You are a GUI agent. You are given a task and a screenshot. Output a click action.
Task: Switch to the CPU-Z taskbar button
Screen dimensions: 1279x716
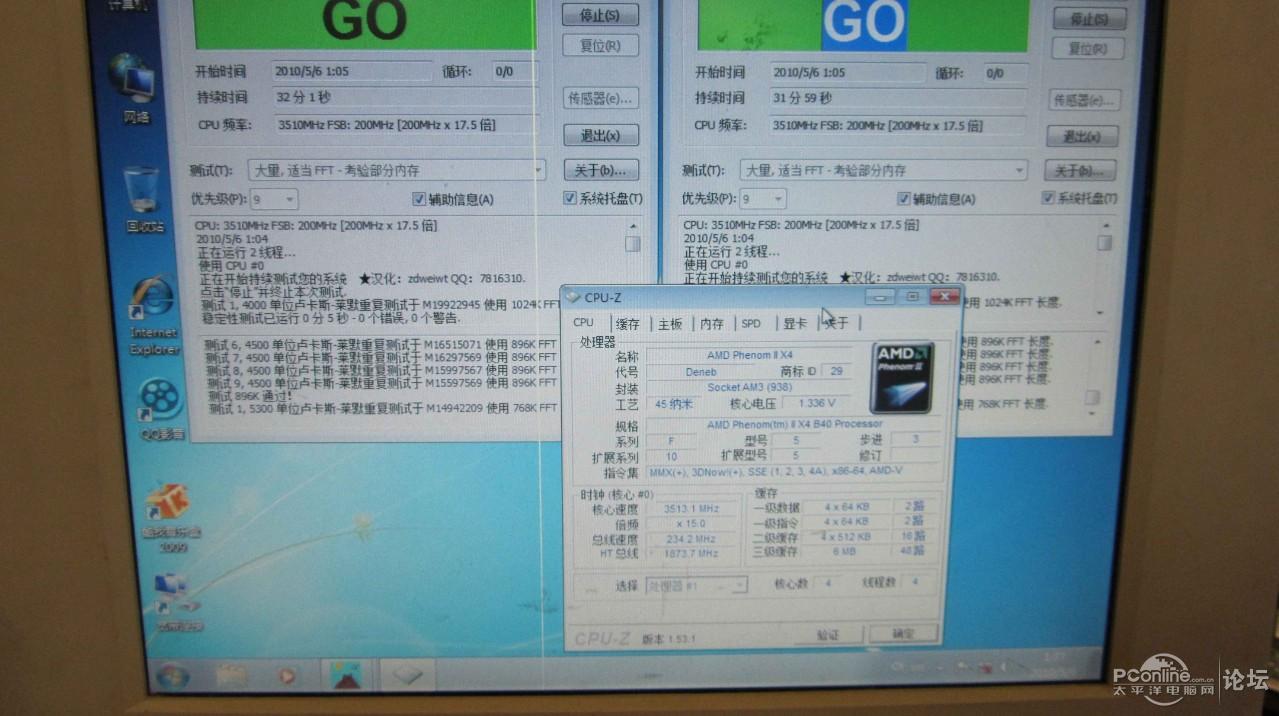(408, 675)
